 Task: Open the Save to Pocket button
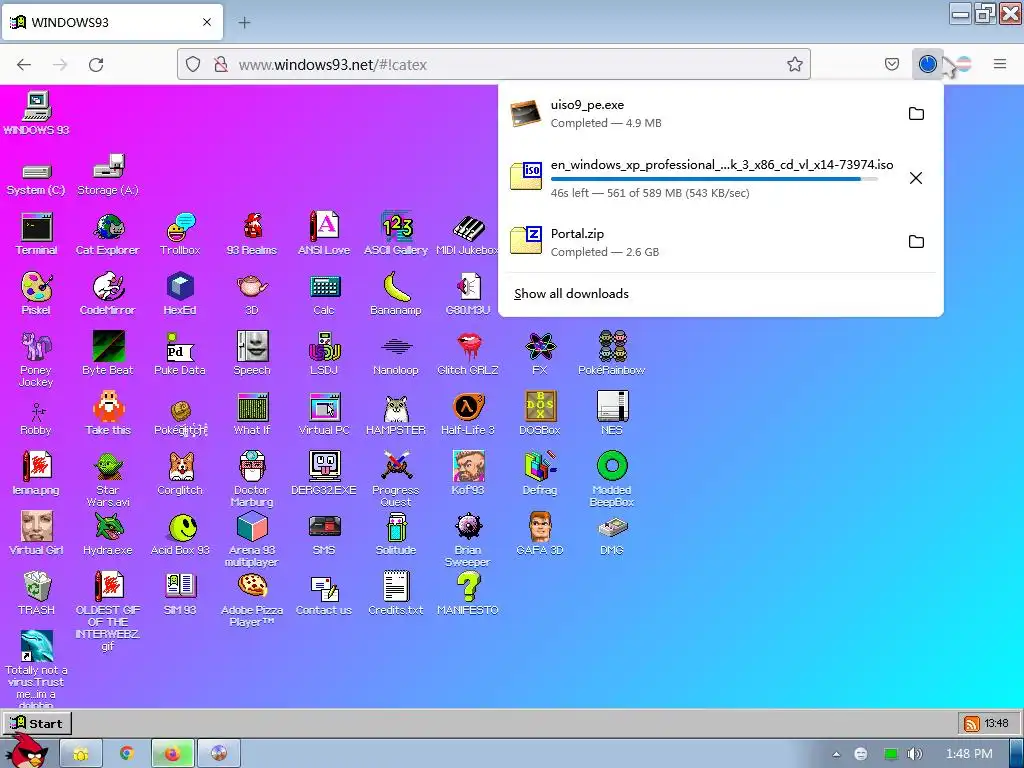(x=891, y=64)
